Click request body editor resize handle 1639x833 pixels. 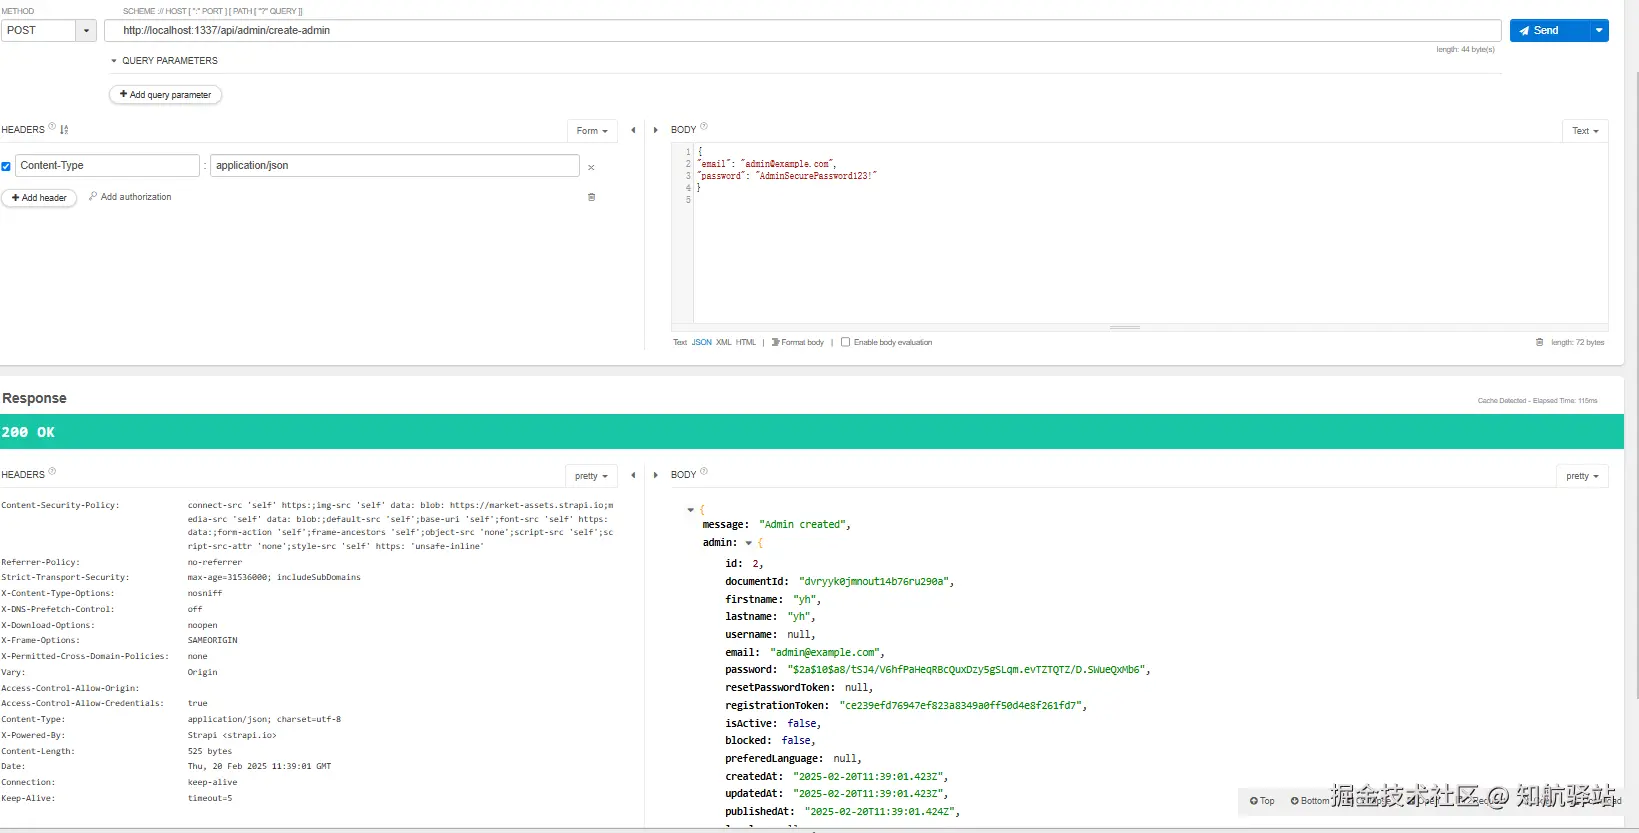[x=1125, y=327]
